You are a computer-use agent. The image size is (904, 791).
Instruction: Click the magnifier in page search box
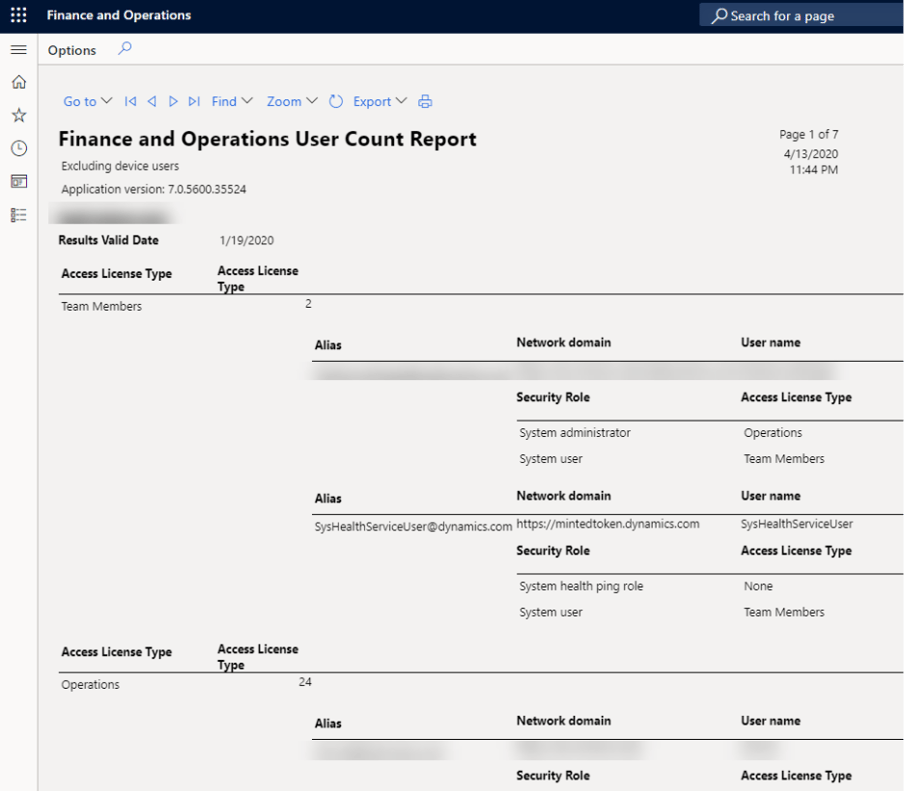point(719,16)
